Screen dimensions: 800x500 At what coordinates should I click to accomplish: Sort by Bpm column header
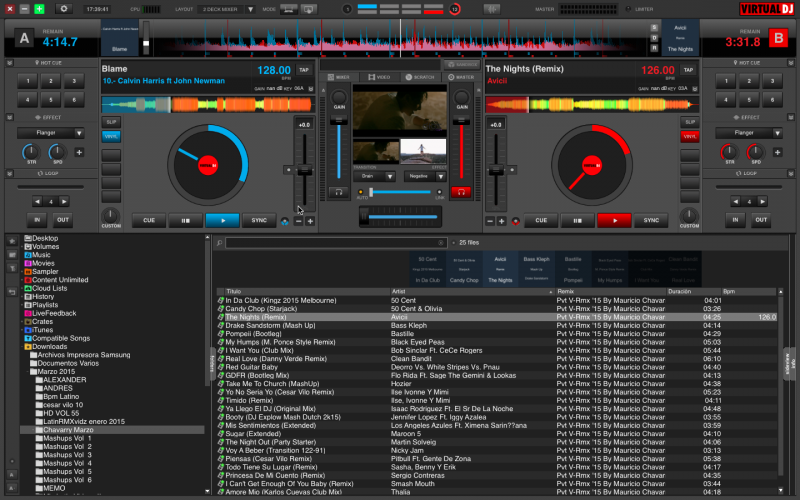pyautogui.click(x=749, y=292)
